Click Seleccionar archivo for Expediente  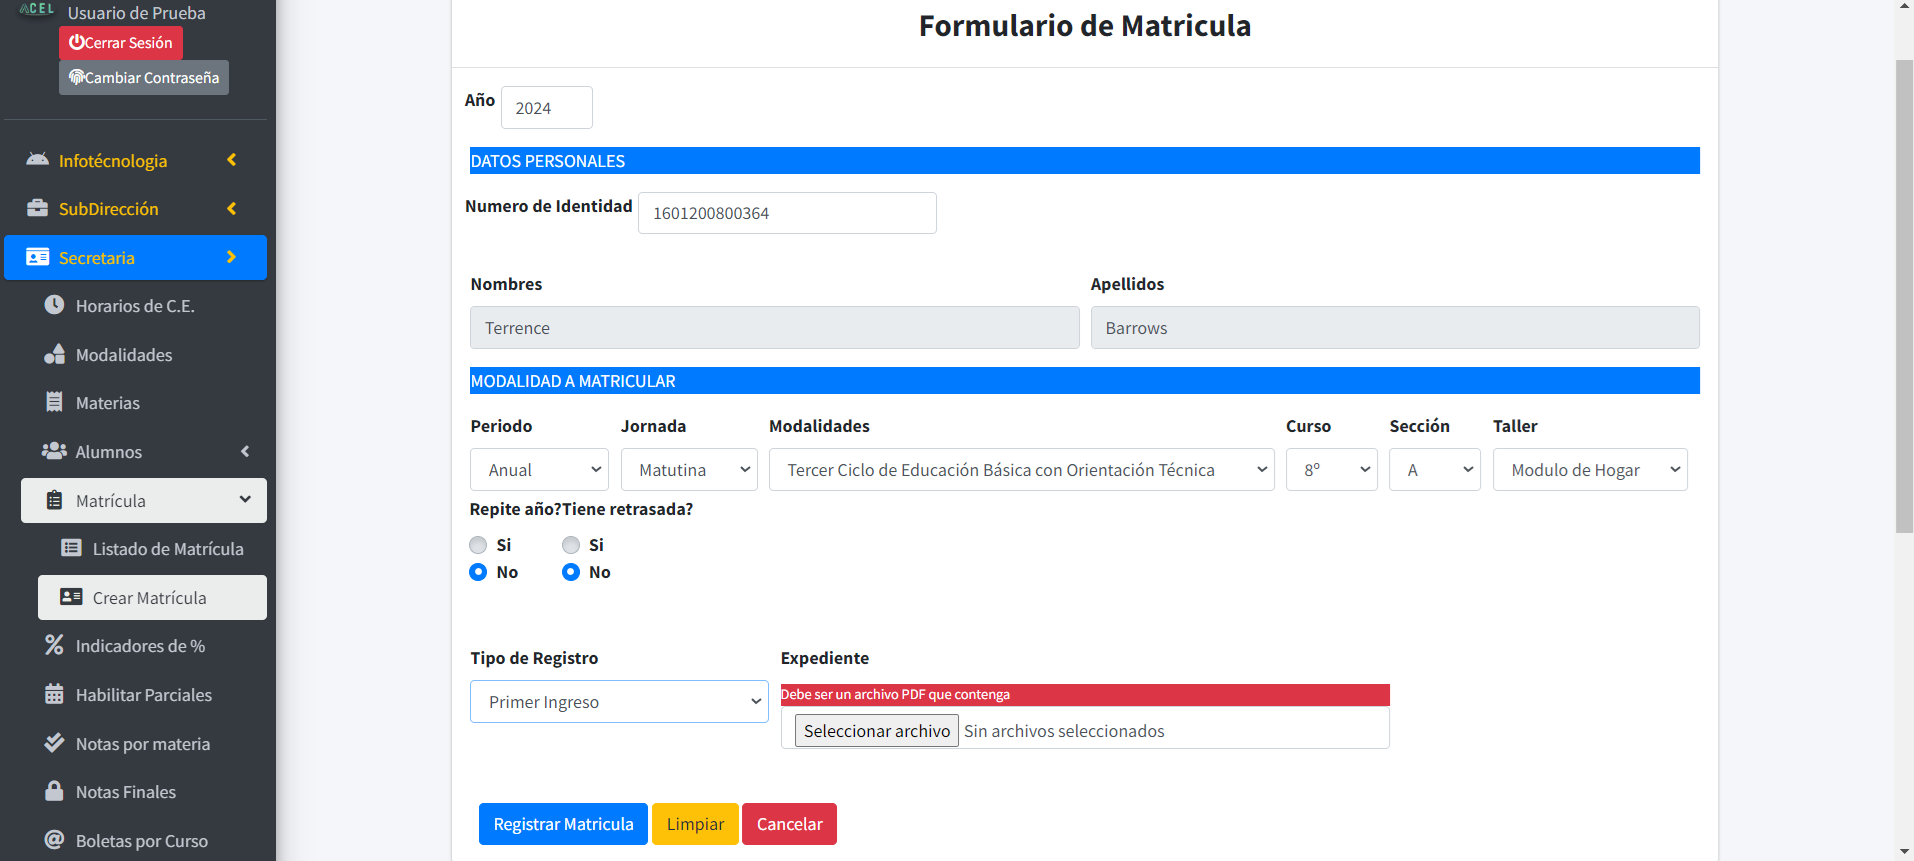(x=877, y=731)
